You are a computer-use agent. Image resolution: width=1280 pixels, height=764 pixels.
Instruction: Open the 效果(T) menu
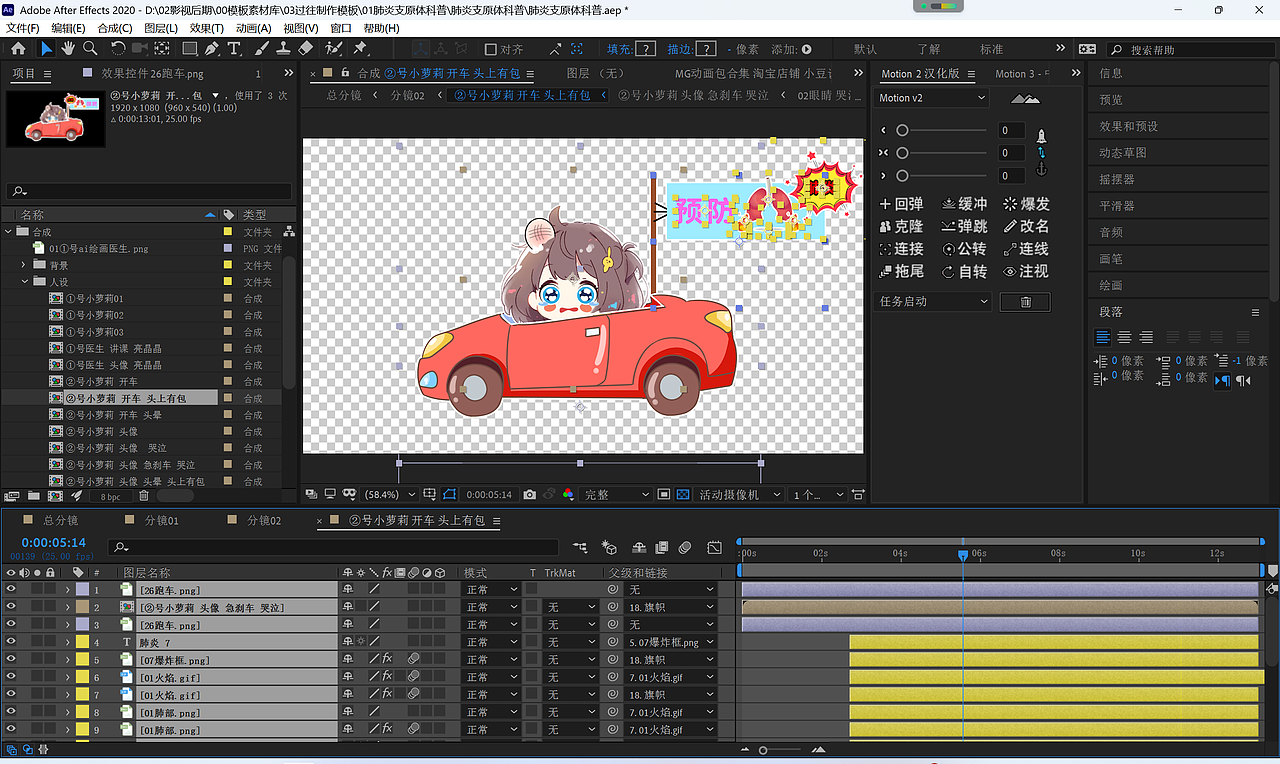(x=207, y=28)
